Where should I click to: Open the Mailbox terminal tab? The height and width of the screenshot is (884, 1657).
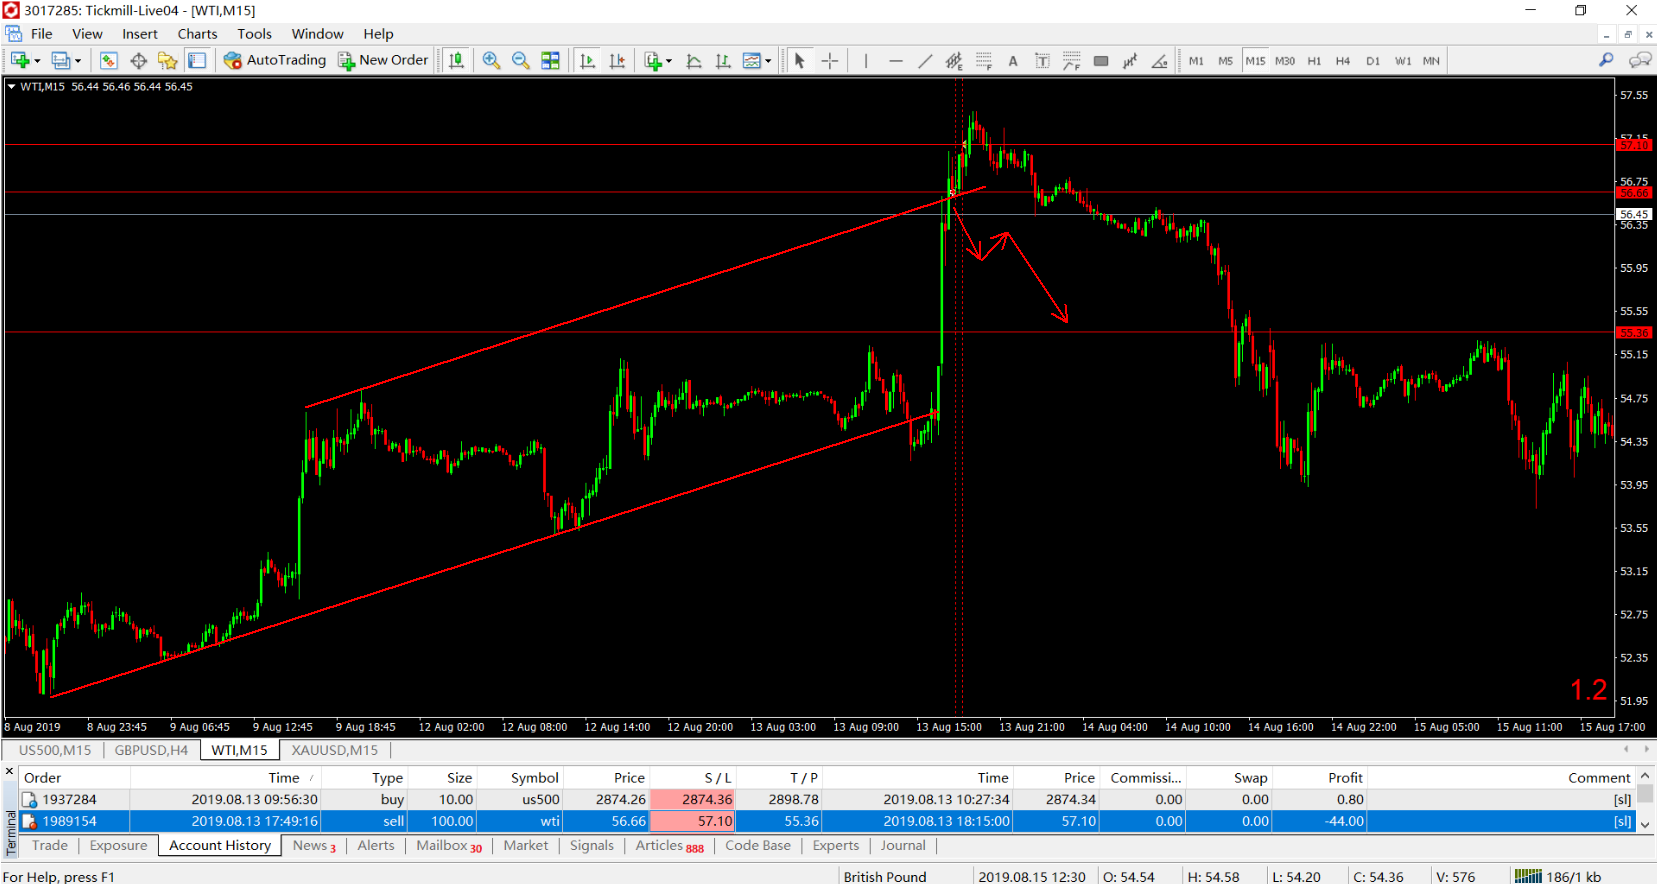click(449, 846)
